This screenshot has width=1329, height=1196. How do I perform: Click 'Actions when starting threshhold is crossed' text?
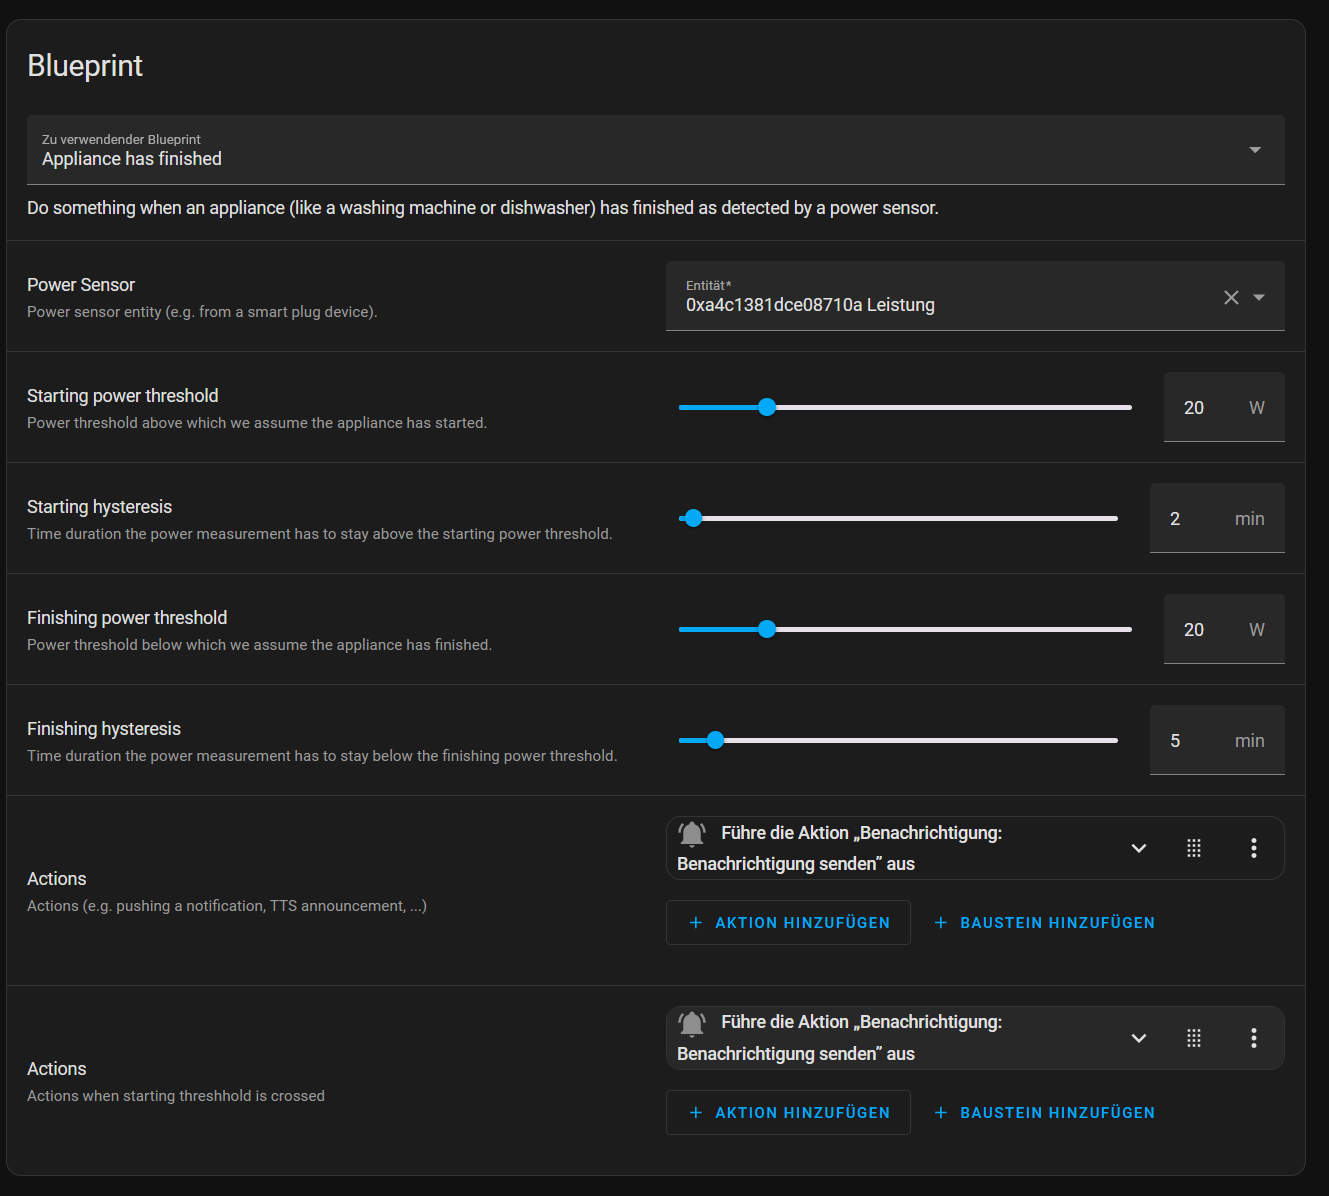176,1096
